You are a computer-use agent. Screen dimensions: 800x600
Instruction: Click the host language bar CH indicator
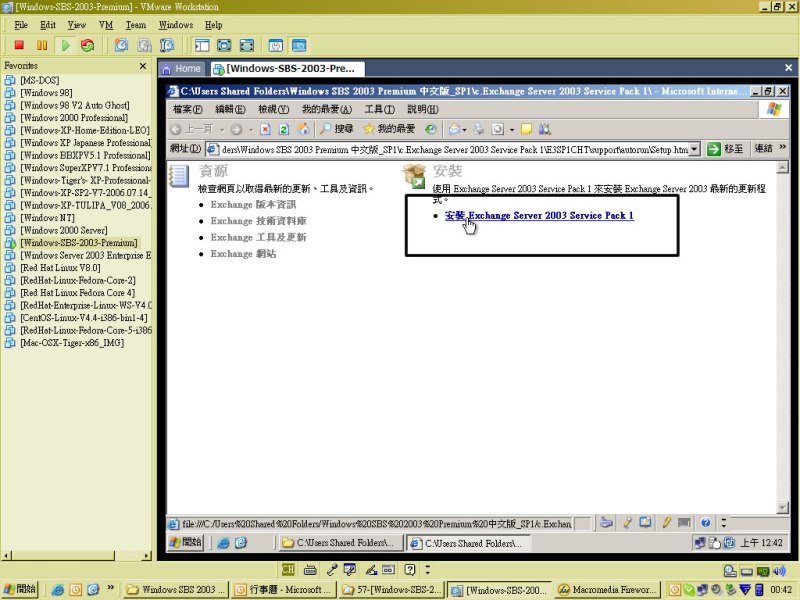click(288, 569)
